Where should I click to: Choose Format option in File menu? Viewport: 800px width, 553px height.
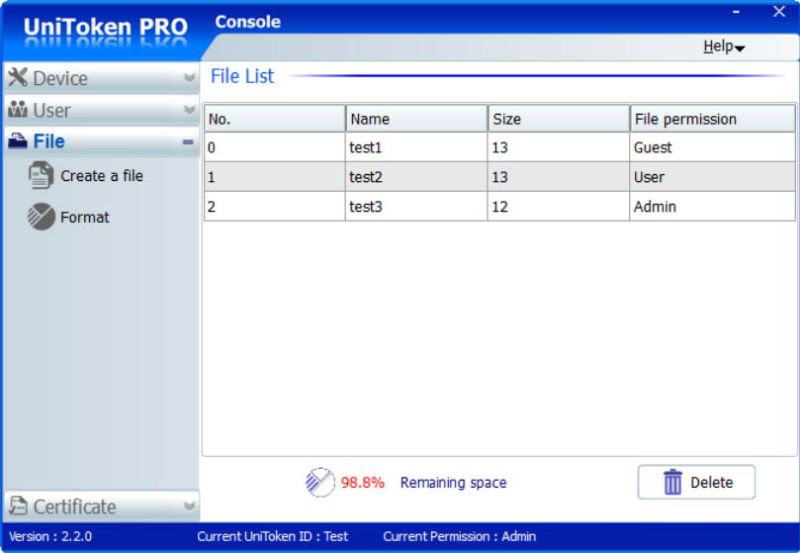tap(85, 217)
